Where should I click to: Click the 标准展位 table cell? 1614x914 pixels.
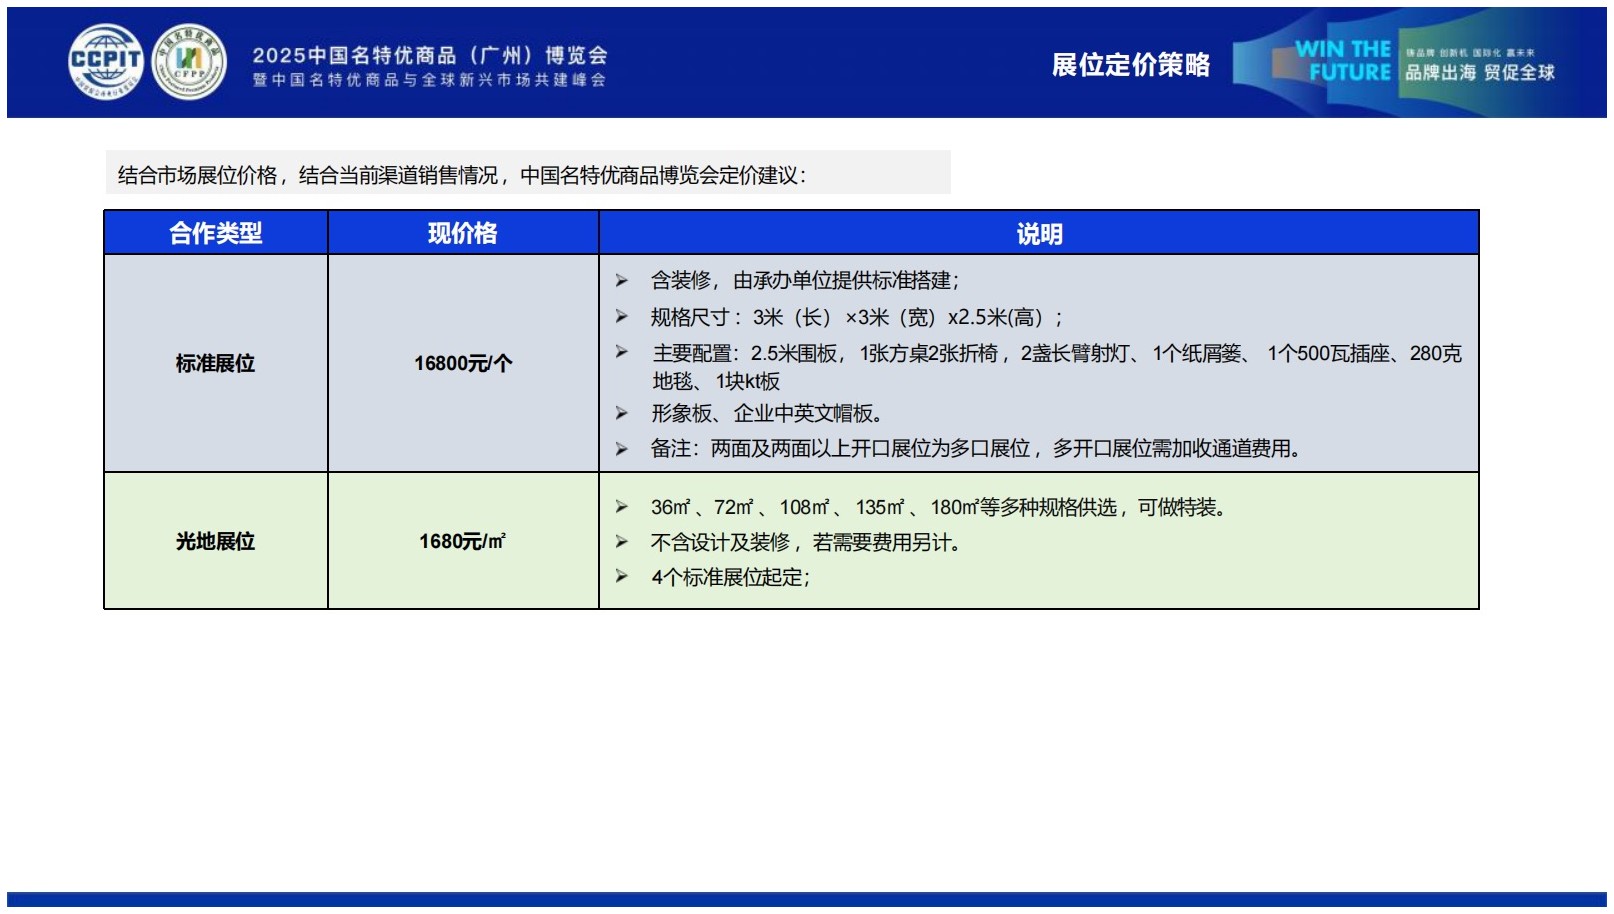[x=216, y=363]
